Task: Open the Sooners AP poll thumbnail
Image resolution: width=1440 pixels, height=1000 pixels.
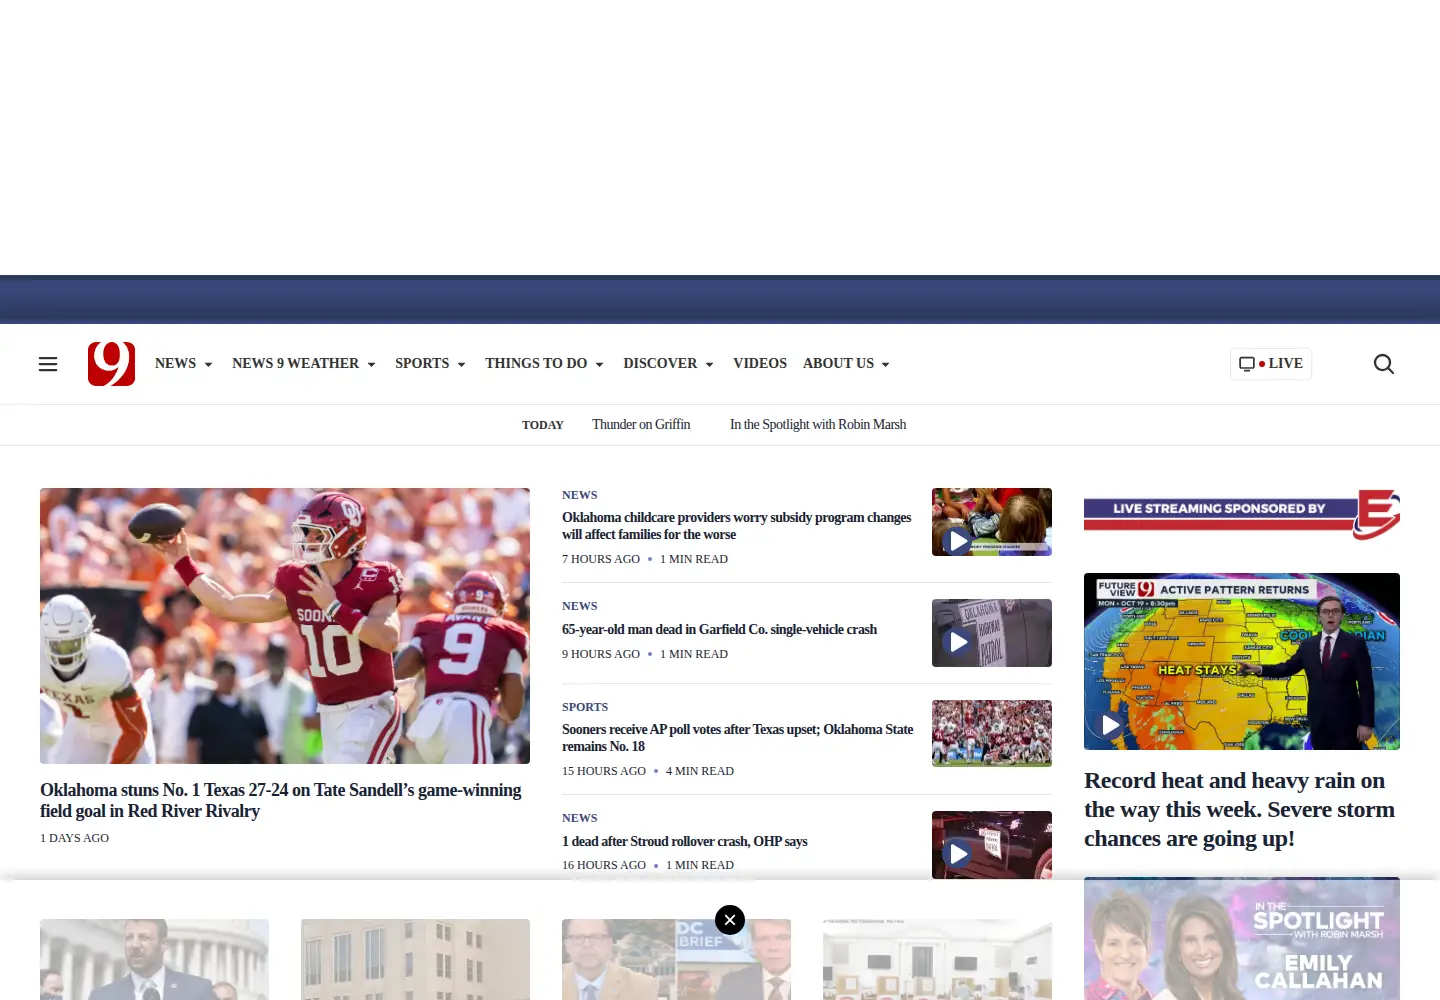Action: pos(992,733)
